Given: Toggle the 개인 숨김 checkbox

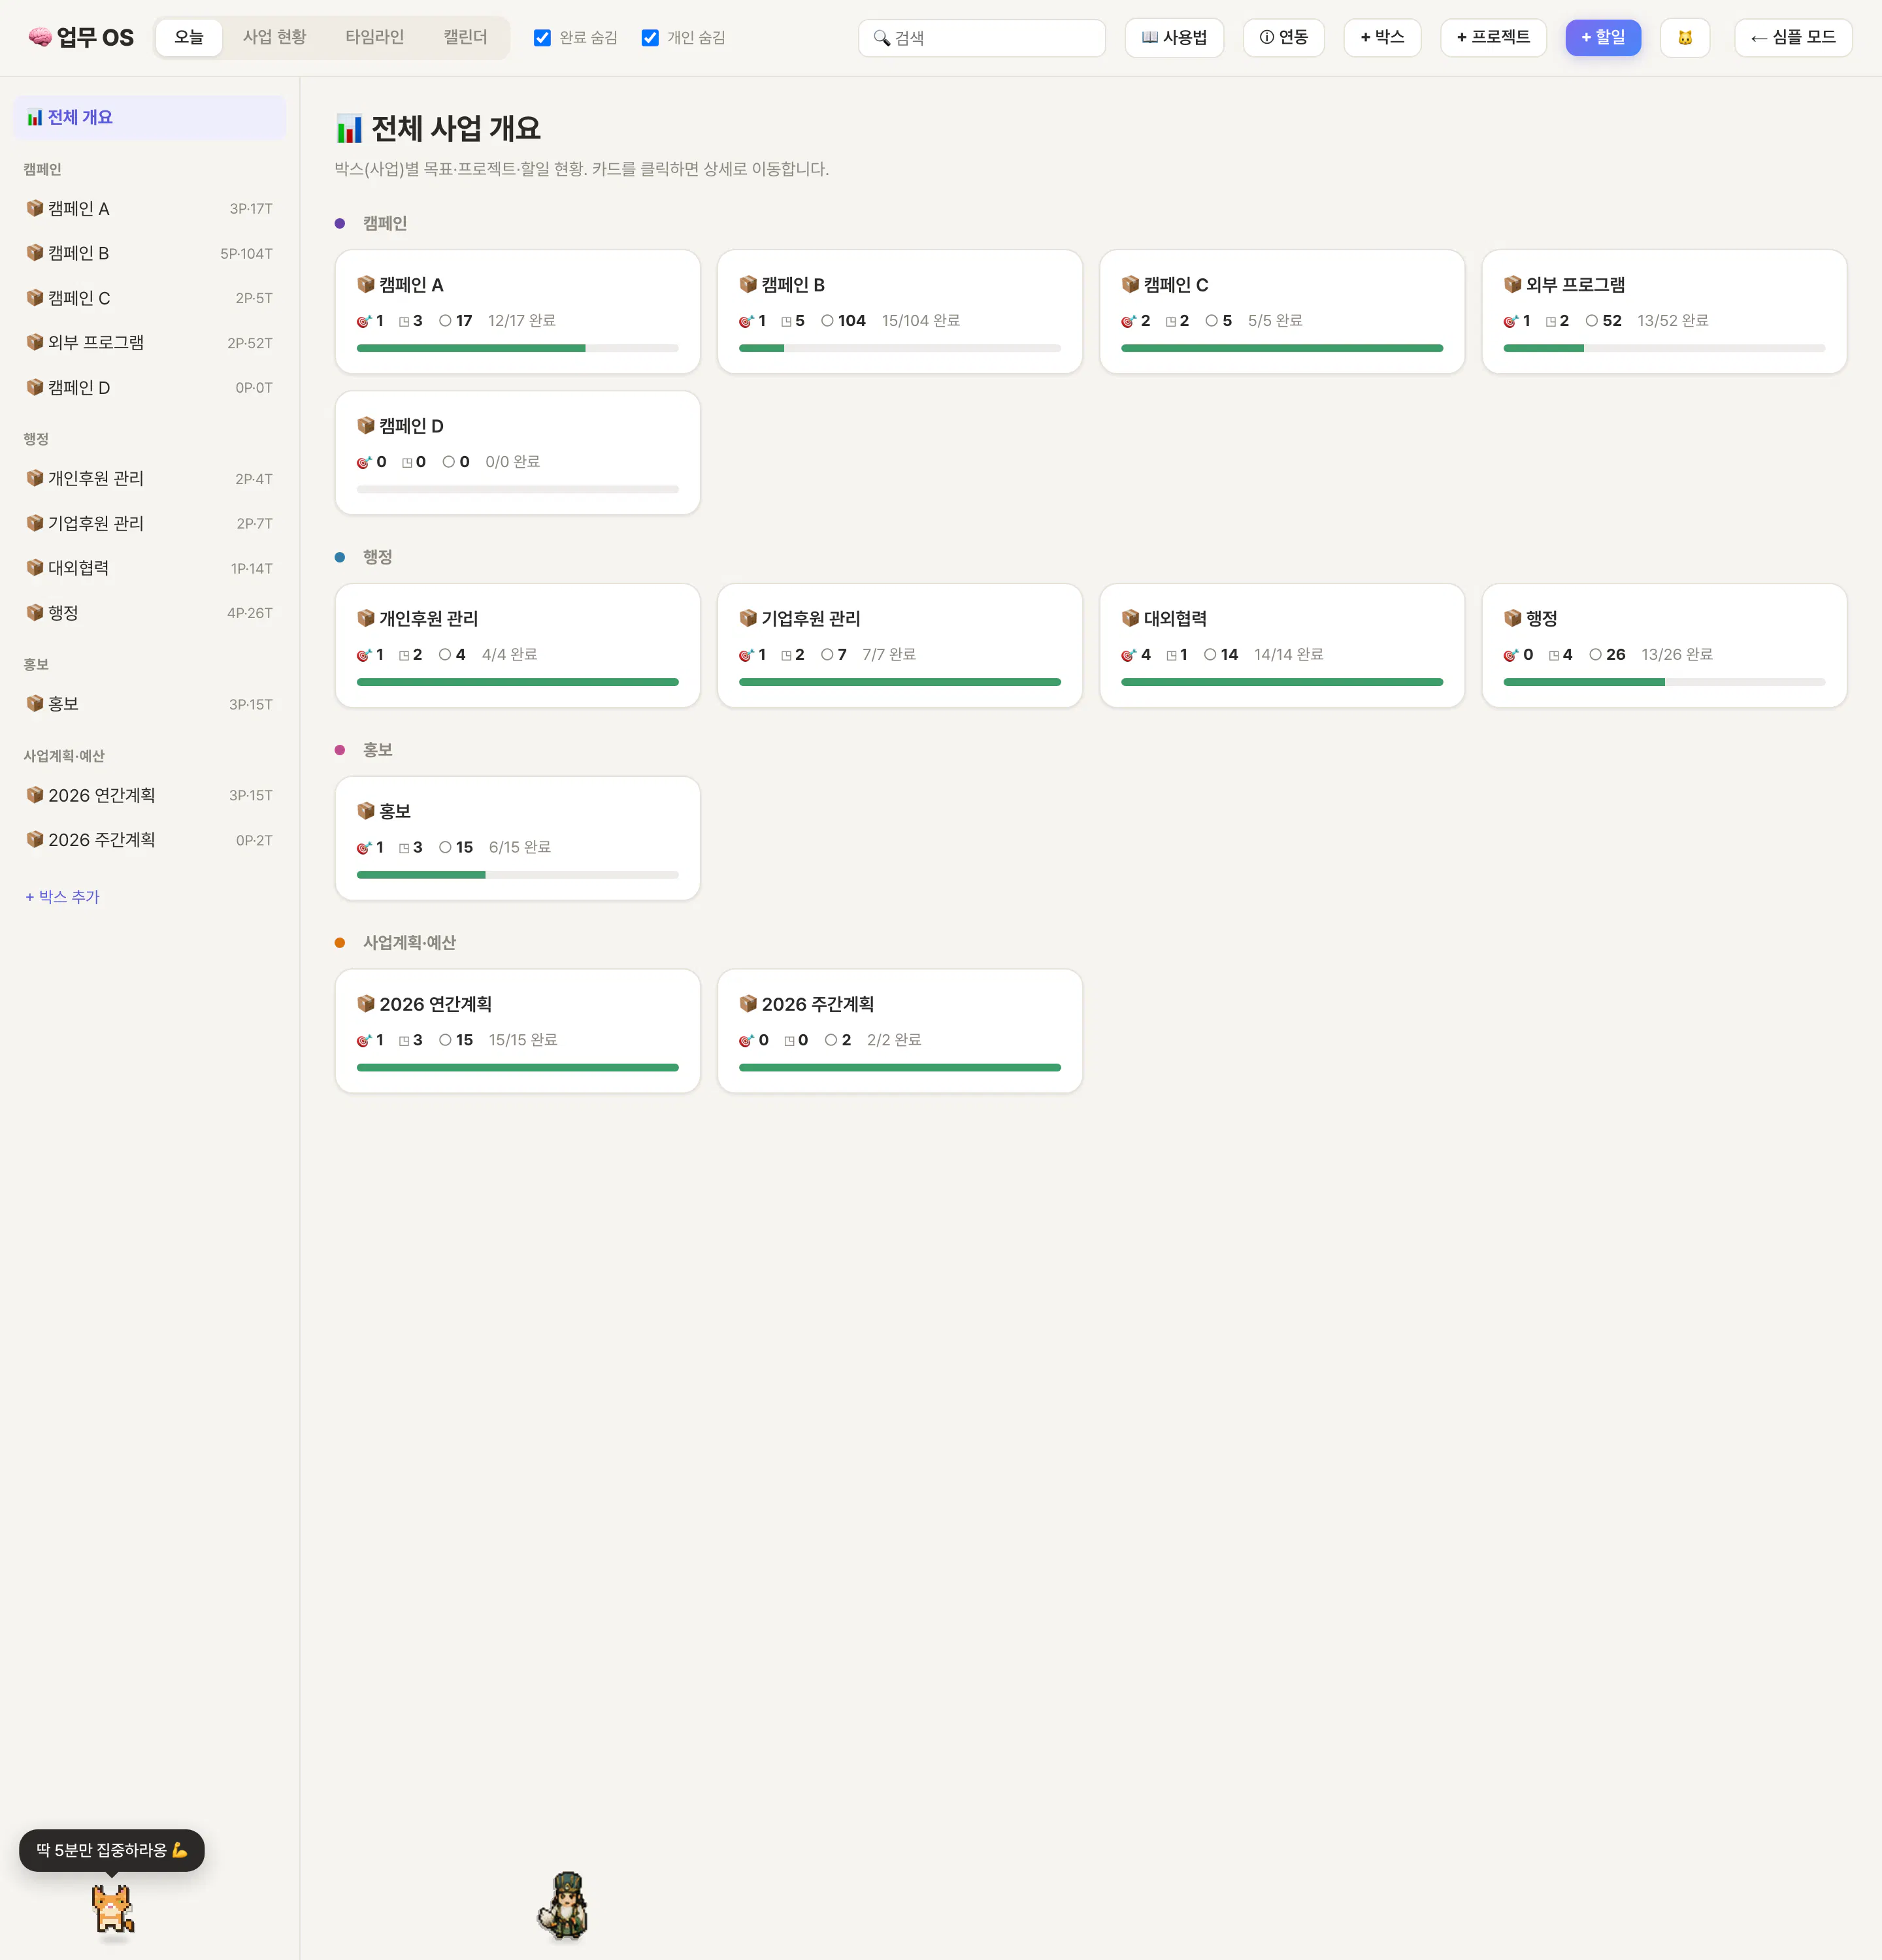Looking at the screenshot, I should click(x=650, y=38).
